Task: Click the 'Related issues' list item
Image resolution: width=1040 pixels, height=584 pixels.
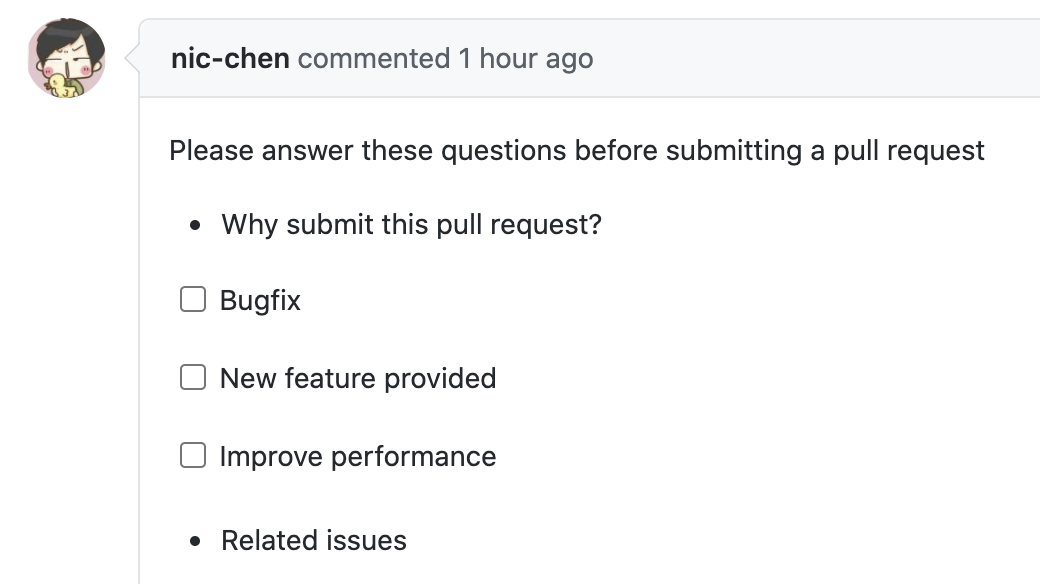Action: tap(314, 540)
